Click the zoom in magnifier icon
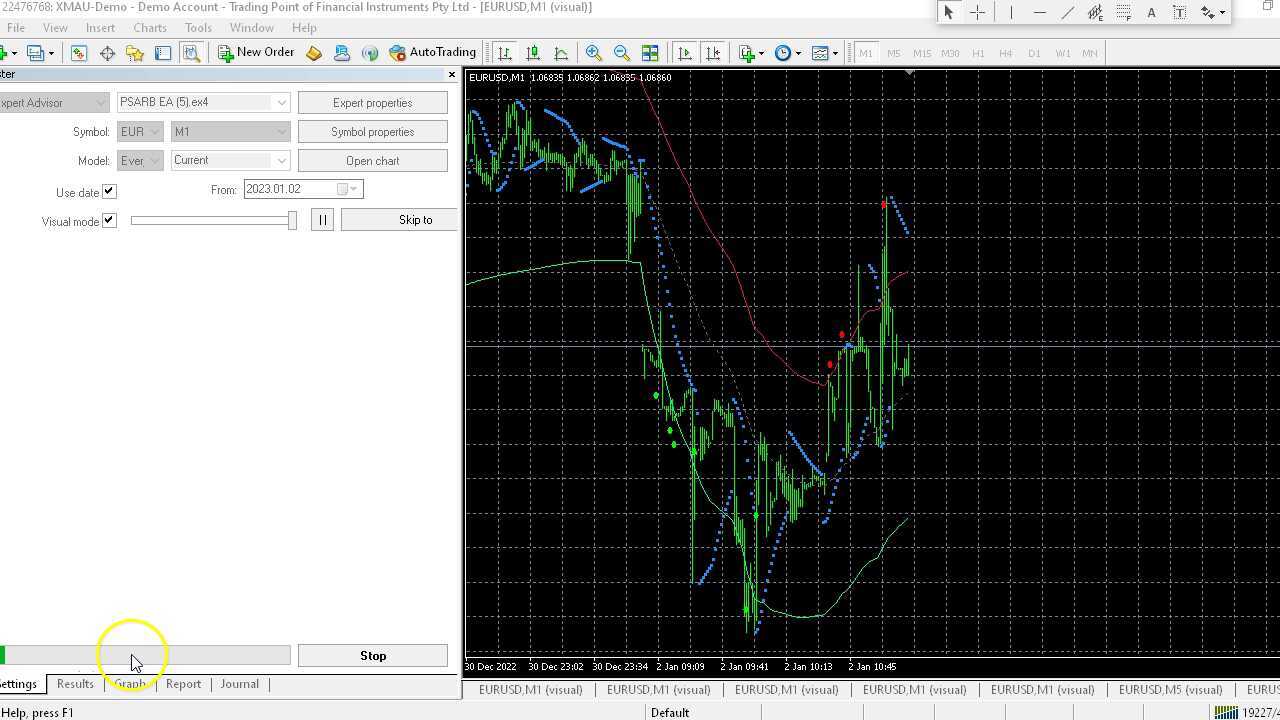Viewport: 1280px width, 720px height. click(x=594, y=53)
